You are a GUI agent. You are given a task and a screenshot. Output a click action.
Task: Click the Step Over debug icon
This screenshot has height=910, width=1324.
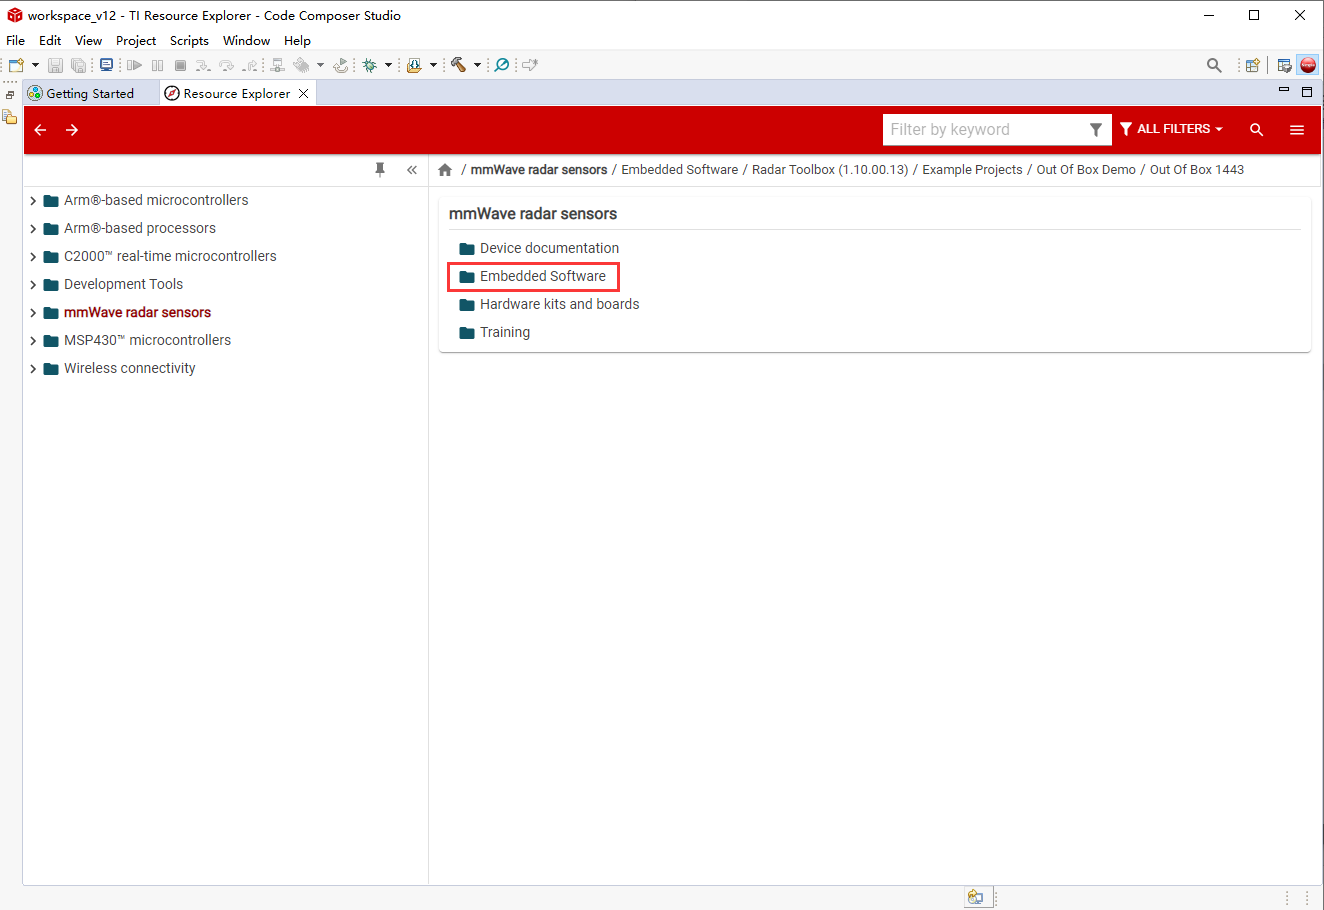pos(226,65)
